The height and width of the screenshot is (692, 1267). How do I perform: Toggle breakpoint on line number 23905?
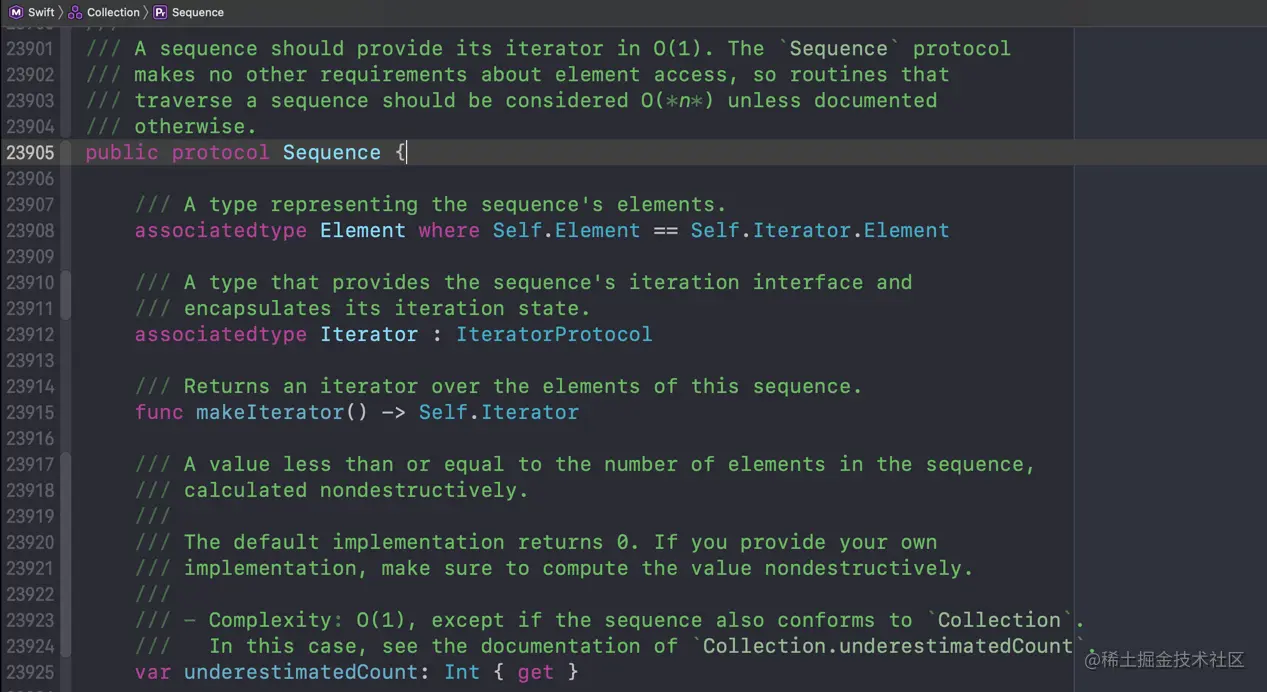[x=30, y=152]
